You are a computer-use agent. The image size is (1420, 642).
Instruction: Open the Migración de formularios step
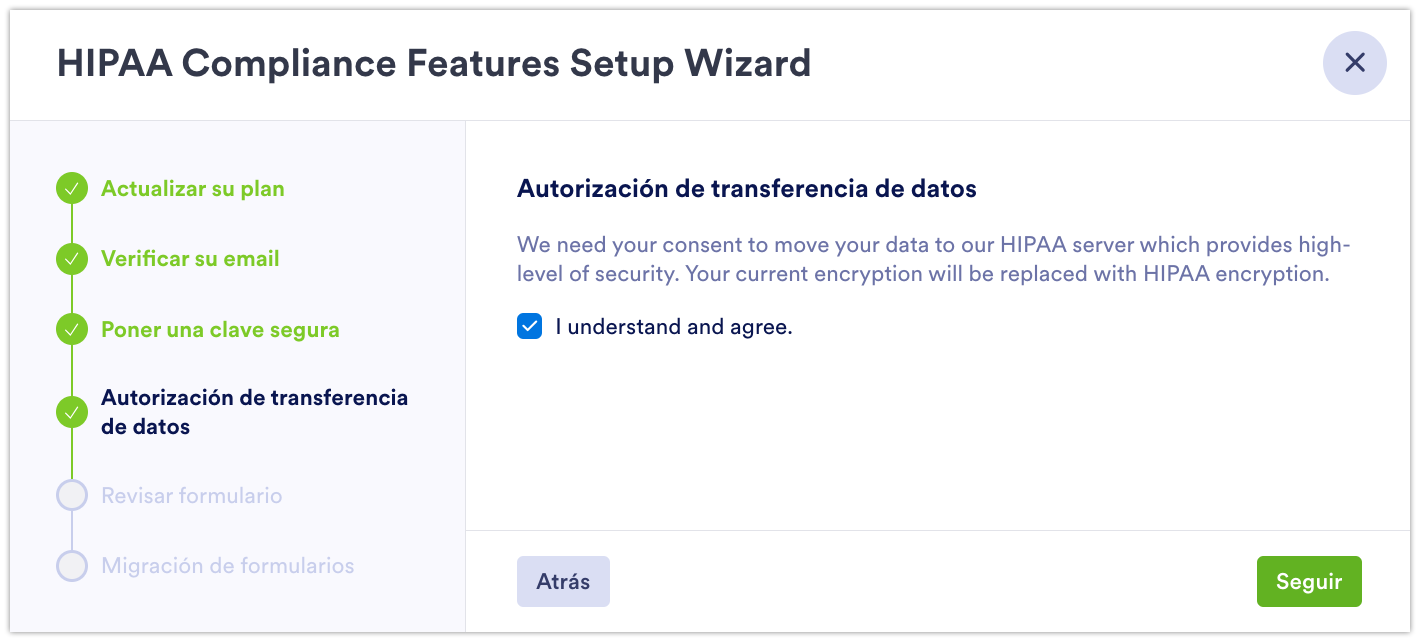point(227,566)
